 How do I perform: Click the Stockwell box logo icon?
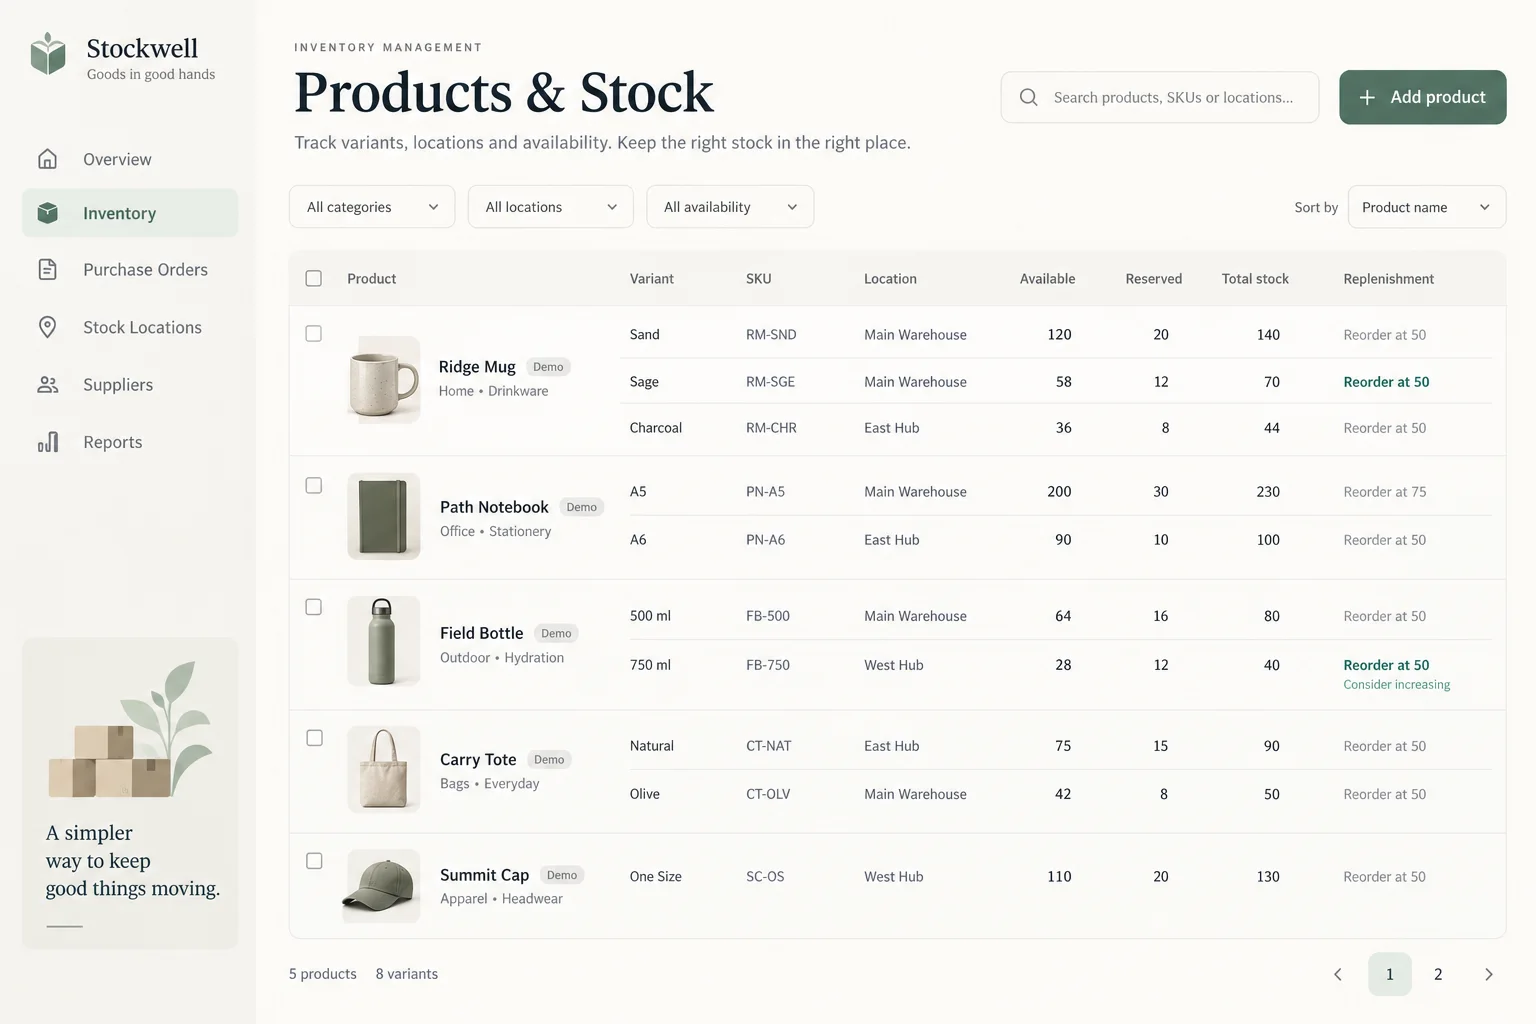48,54
